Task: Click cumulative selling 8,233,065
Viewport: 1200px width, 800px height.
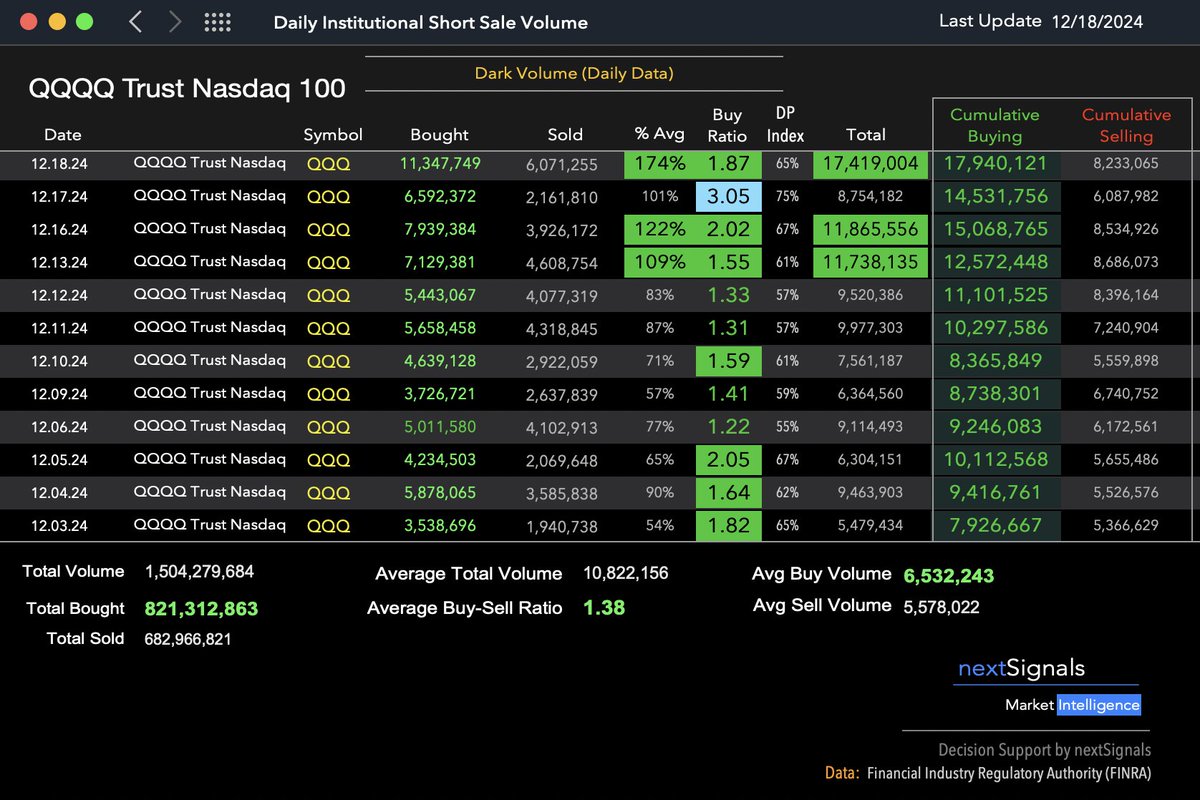Action: (x=1126, y=164)
